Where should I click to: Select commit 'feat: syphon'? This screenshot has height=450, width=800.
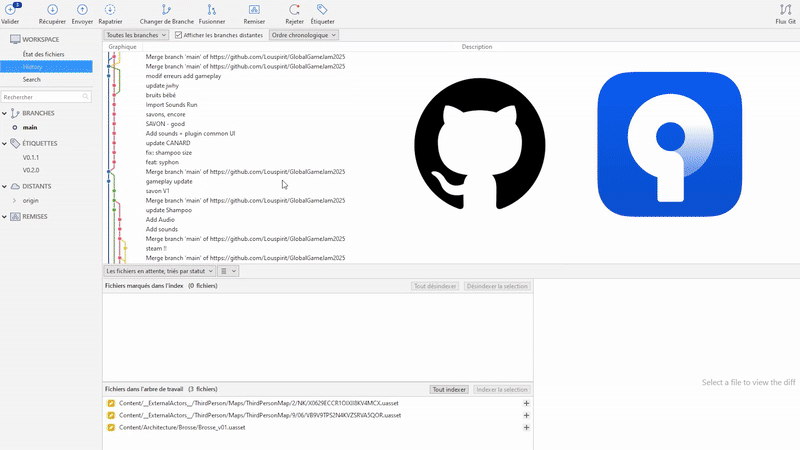[x=162, y=162]
